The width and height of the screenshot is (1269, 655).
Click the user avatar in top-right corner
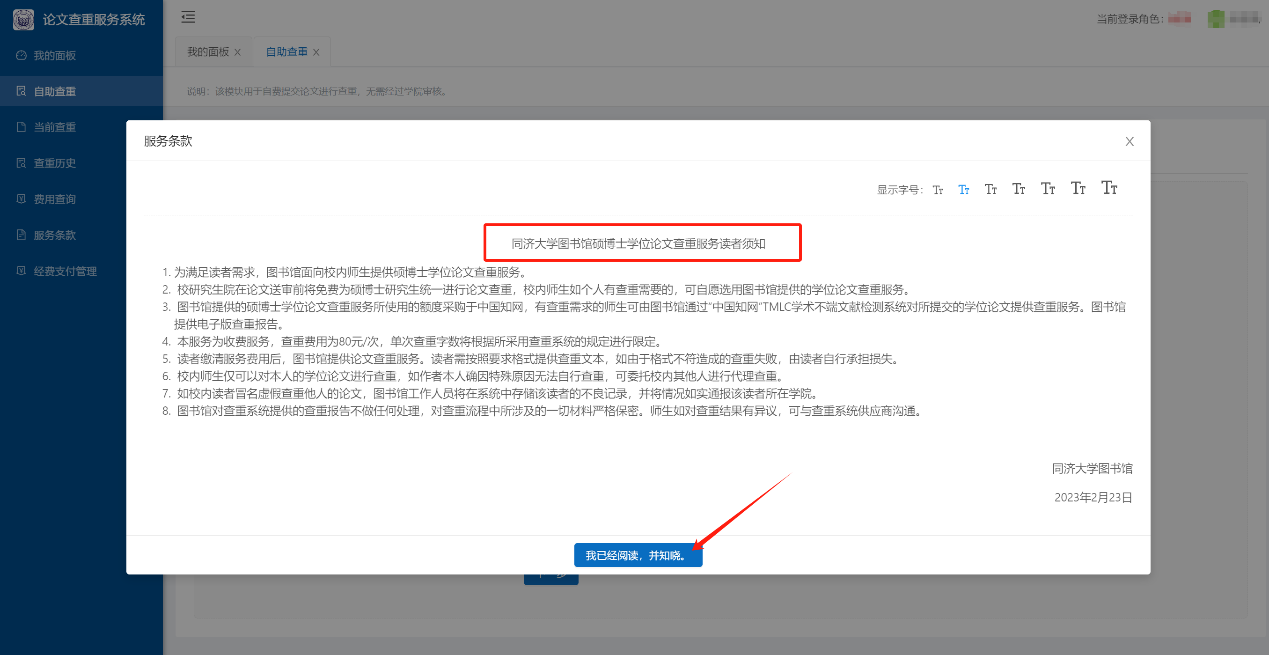point(1216,18)
